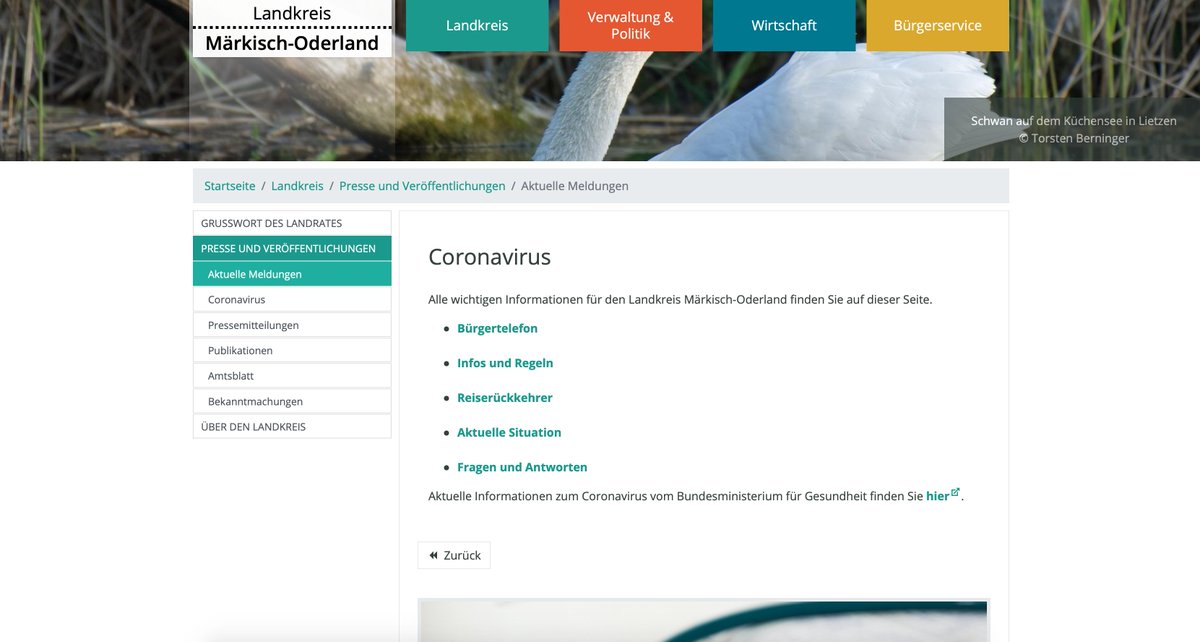Select Grusswort des Landrates sidebar item

[x=292, y=223]
